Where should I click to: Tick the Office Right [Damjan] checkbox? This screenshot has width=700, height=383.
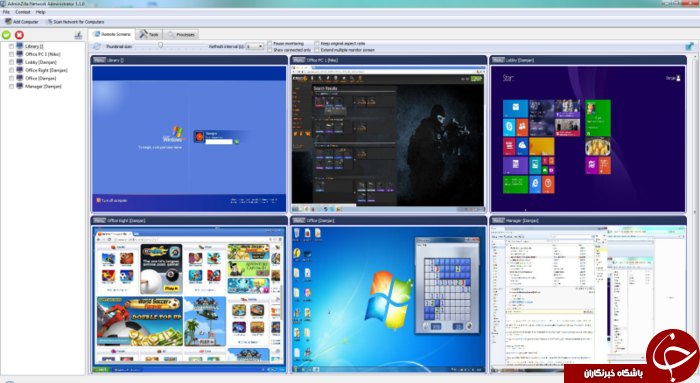tap(12, 71)
